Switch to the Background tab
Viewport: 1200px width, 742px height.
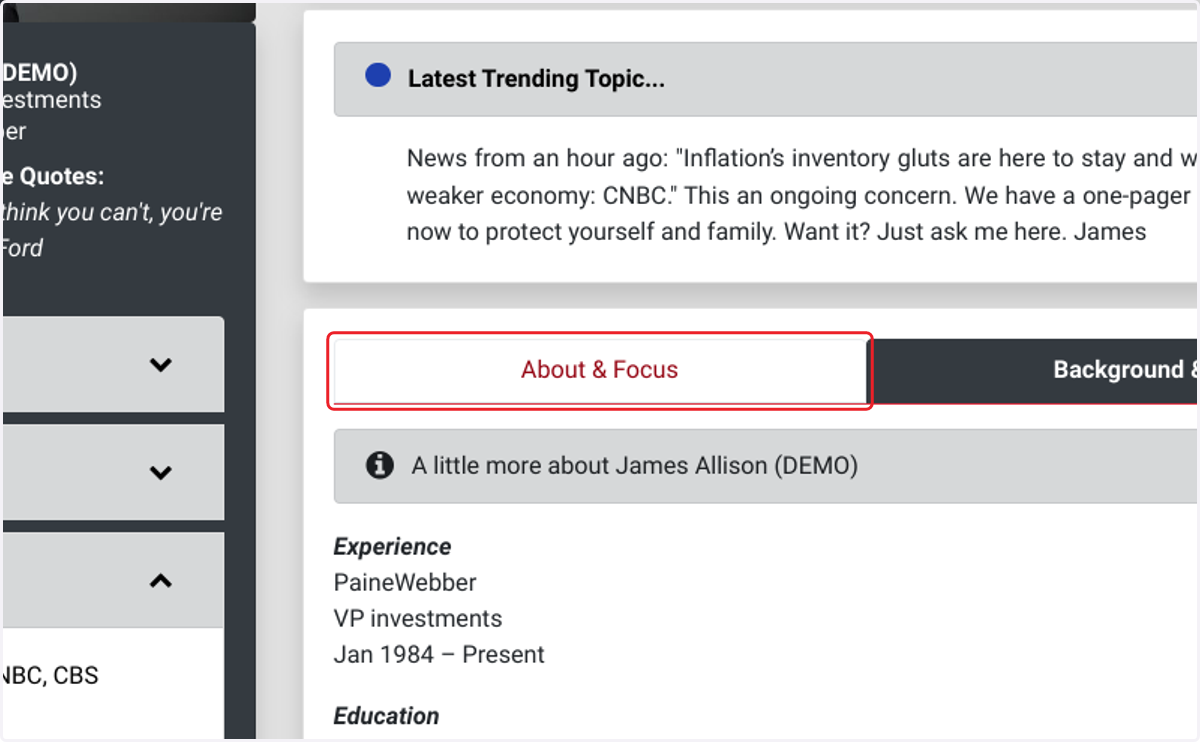(1035, 370)
